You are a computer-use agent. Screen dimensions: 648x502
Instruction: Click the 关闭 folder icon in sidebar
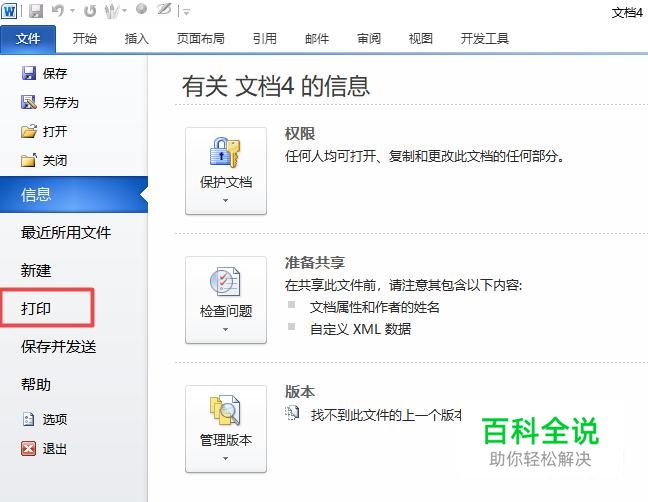coord(29,160)
